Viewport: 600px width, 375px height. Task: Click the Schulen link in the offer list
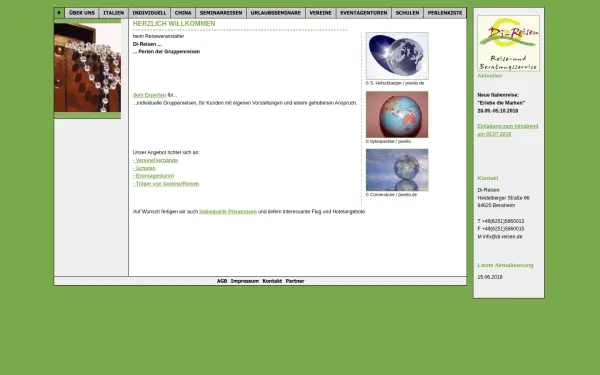pyautogui.click(x=144, y=168)
